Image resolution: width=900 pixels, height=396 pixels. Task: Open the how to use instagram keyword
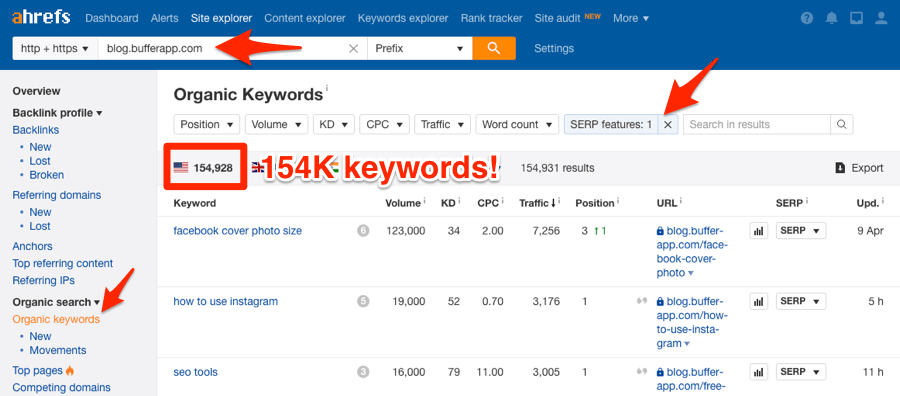point(226,301)
